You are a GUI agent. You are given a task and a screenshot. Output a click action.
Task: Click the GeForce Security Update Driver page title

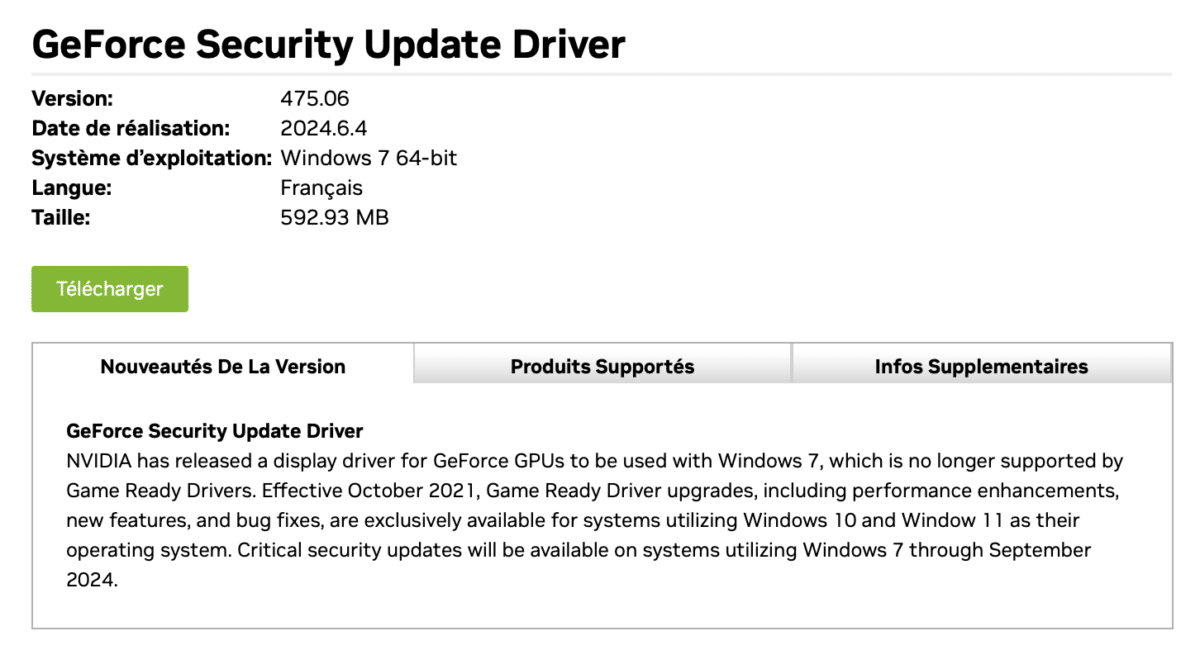point(329,46)
